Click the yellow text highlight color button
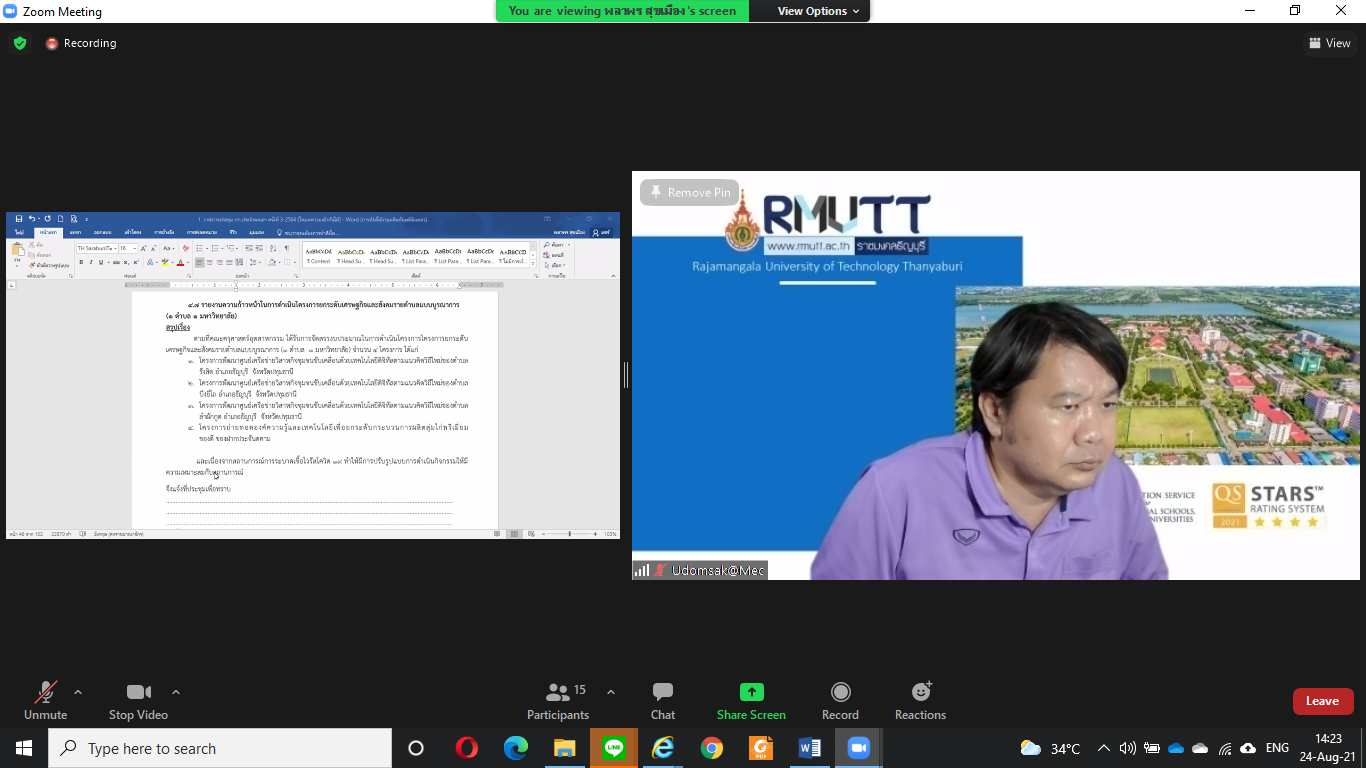 coord(166,262)
